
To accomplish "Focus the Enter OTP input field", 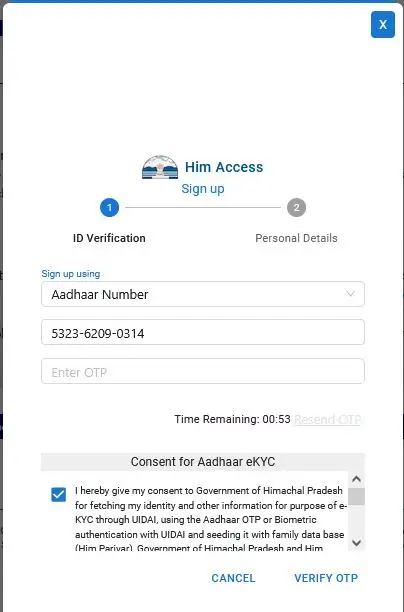I will coord(203,371).
